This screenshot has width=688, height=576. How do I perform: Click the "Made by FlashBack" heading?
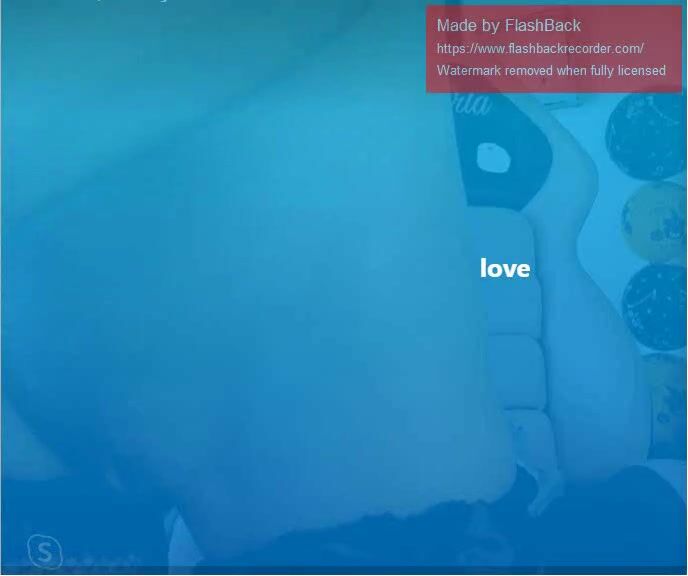[508, 26]
